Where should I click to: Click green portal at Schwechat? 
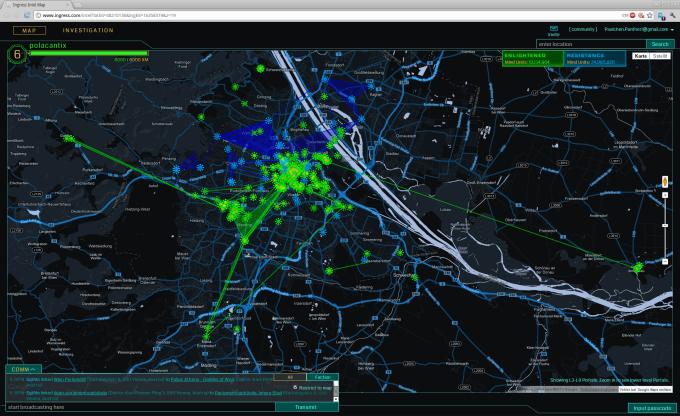[414, 277]
